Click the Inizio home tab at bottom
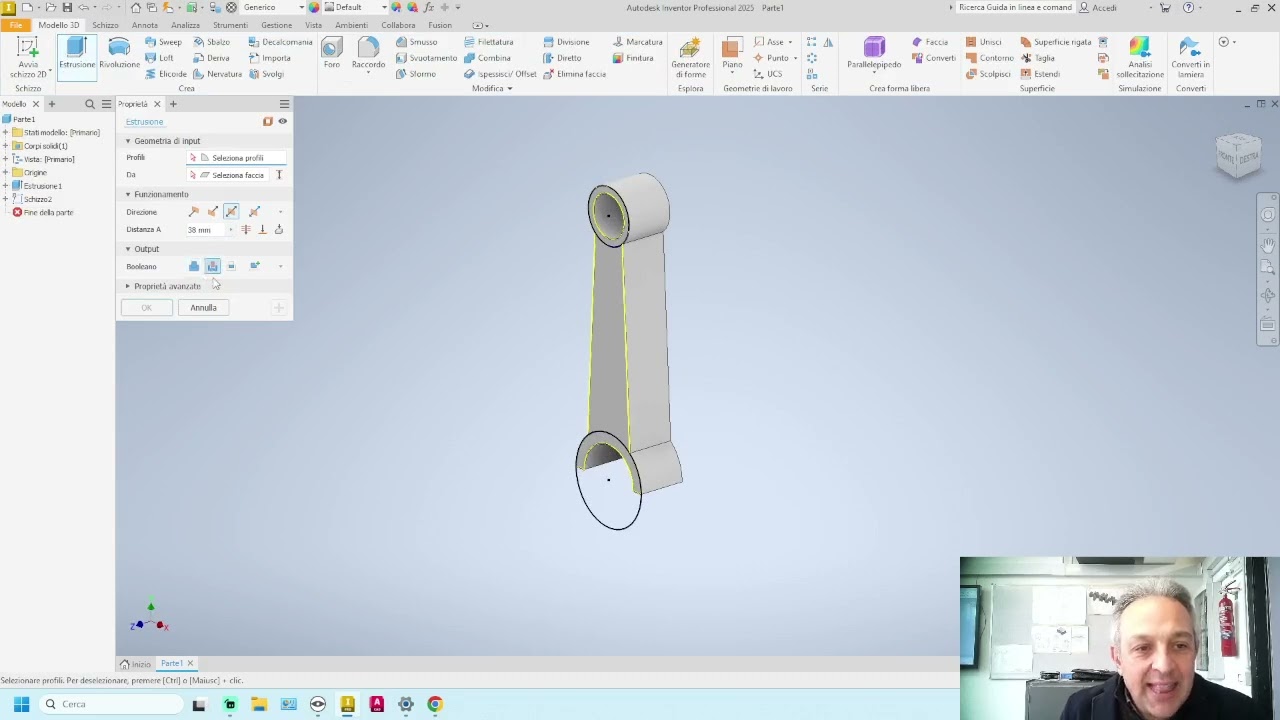Viewport: 1280px width, 720px height. (x=135, y=664)
